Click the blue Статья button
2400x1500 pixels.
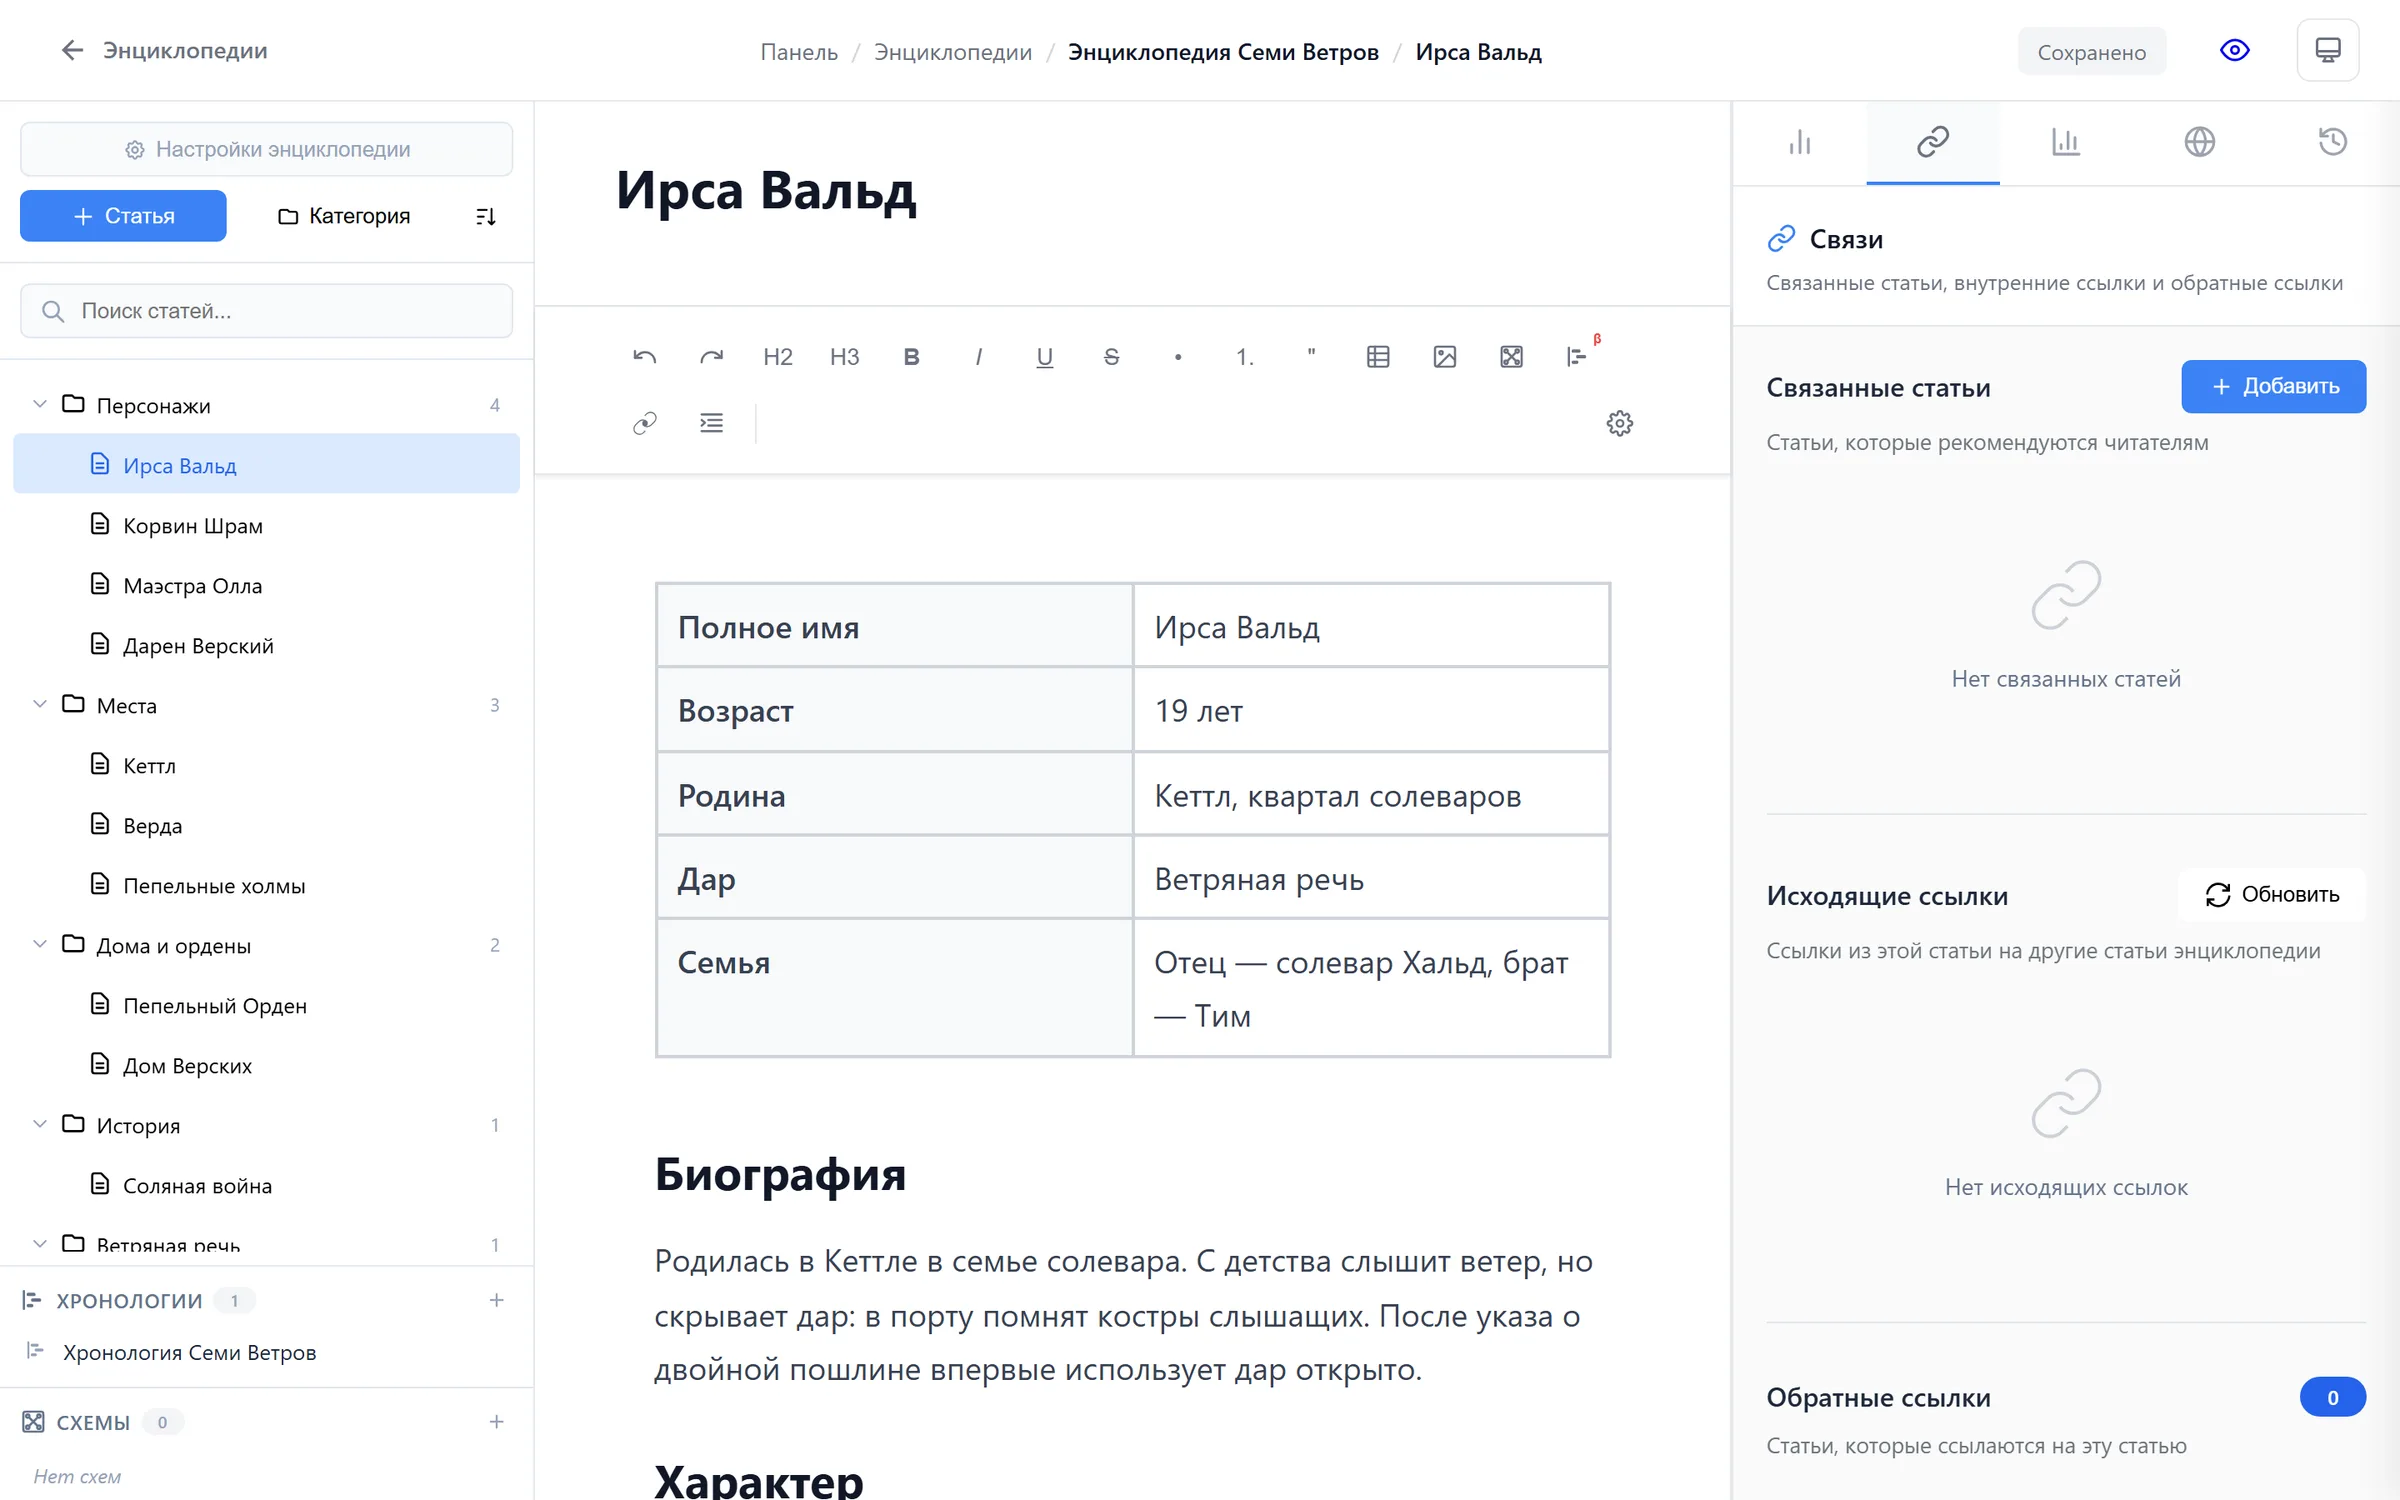(123, 216)
